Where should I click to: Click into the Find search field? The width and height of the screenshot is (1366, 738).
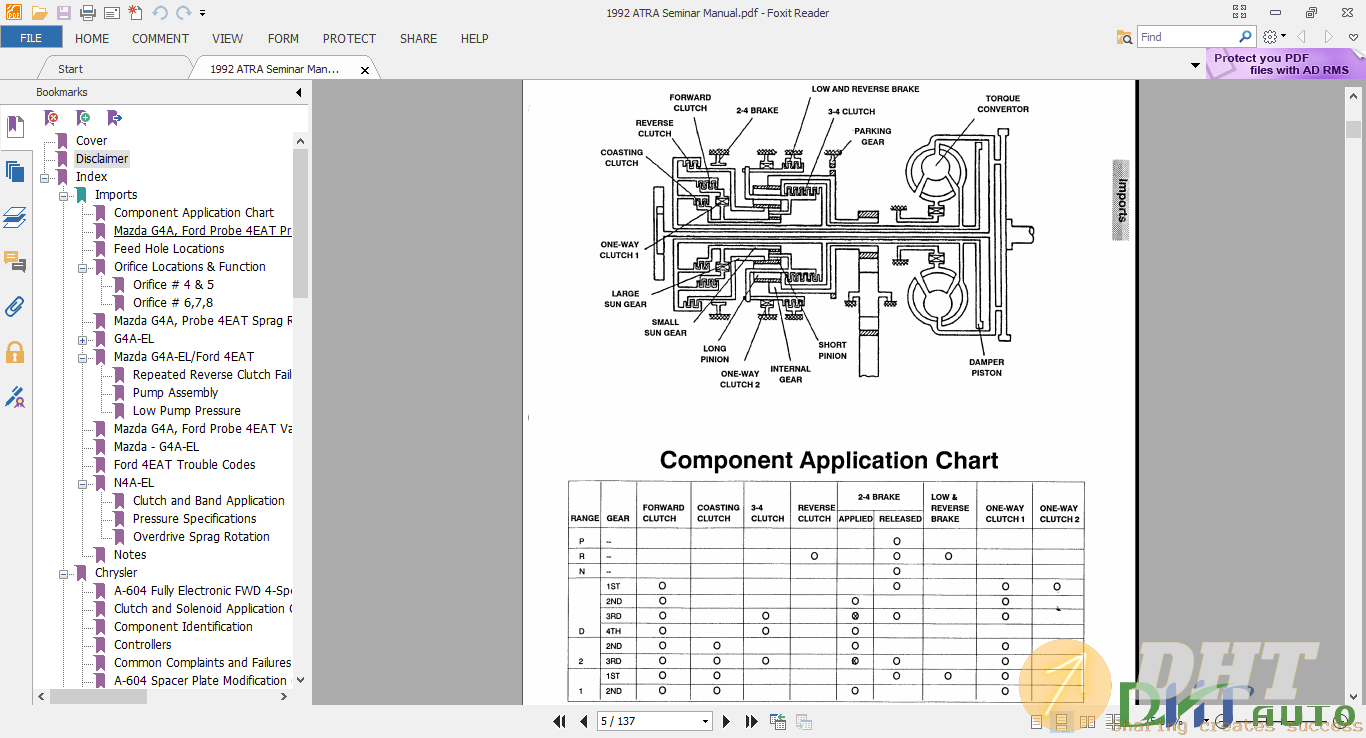(x=1188, y=37)
